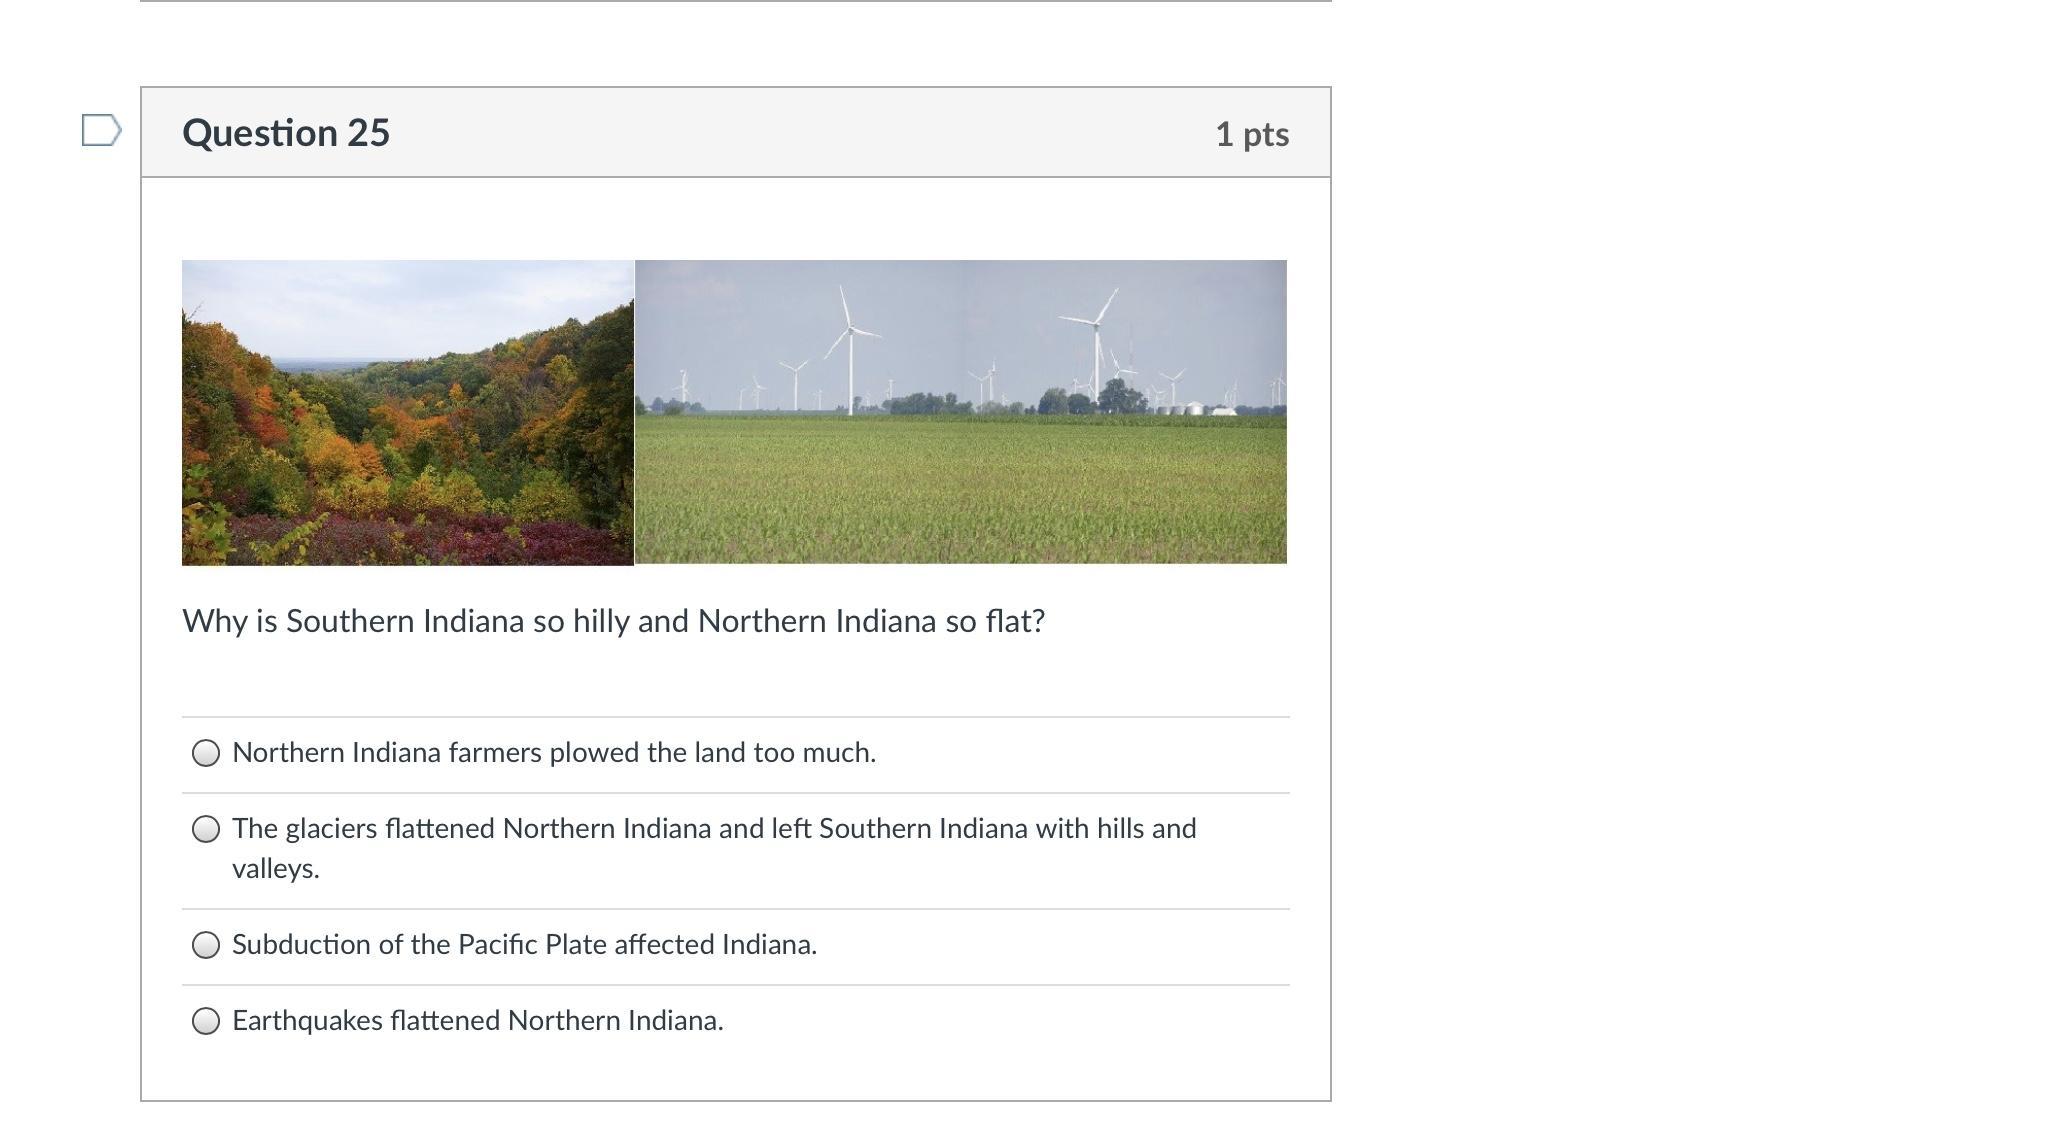Click the tall wind turbine on the photo's right
This screenshot has width=2047, height=1130.
[x=1097, y=345]
